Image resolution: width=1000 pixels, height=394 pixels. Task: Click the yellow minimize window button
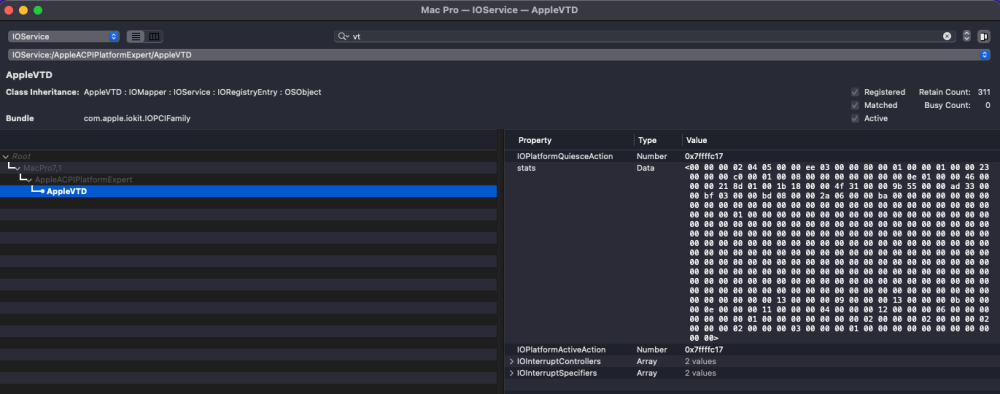[24, 10]
